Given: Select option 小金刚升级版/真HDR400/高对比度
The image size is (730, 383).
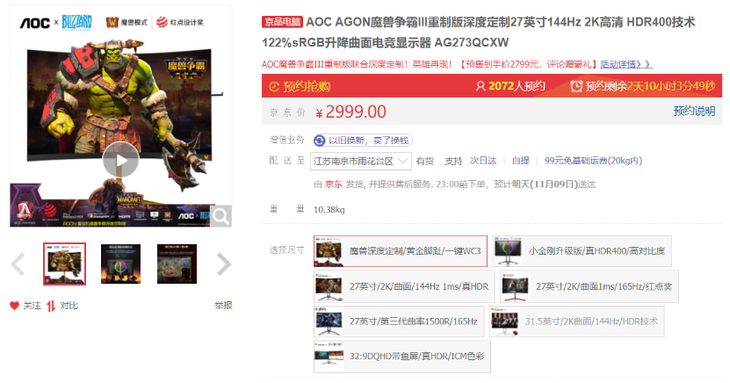Looking at the screenshot, I should pyautogui.click(x=582, y=251).
